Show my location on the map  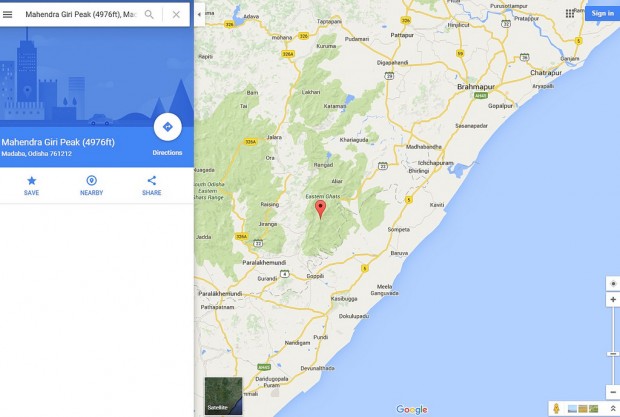pyautogui.click(x=613, y=284)
